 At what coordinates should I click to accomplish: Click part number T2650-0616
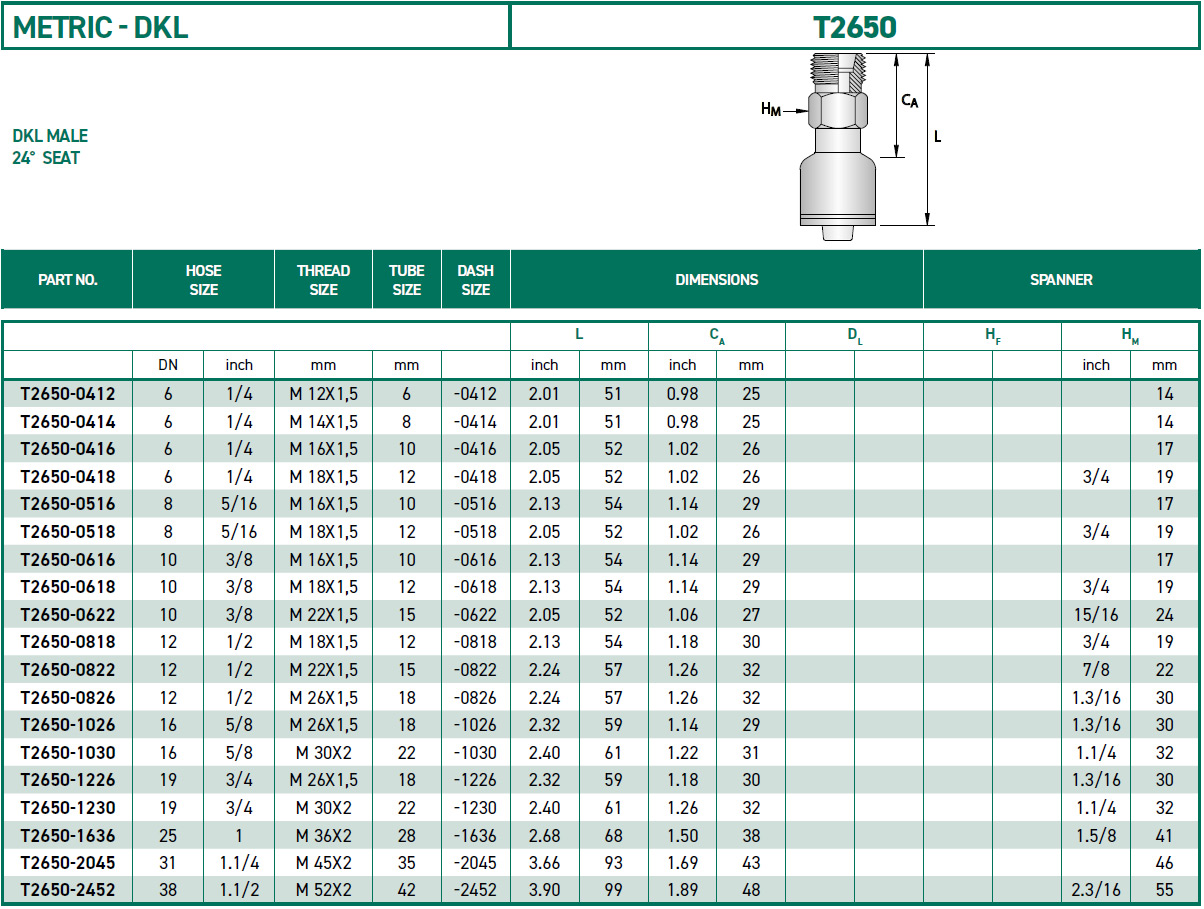[x=67, y=559]
